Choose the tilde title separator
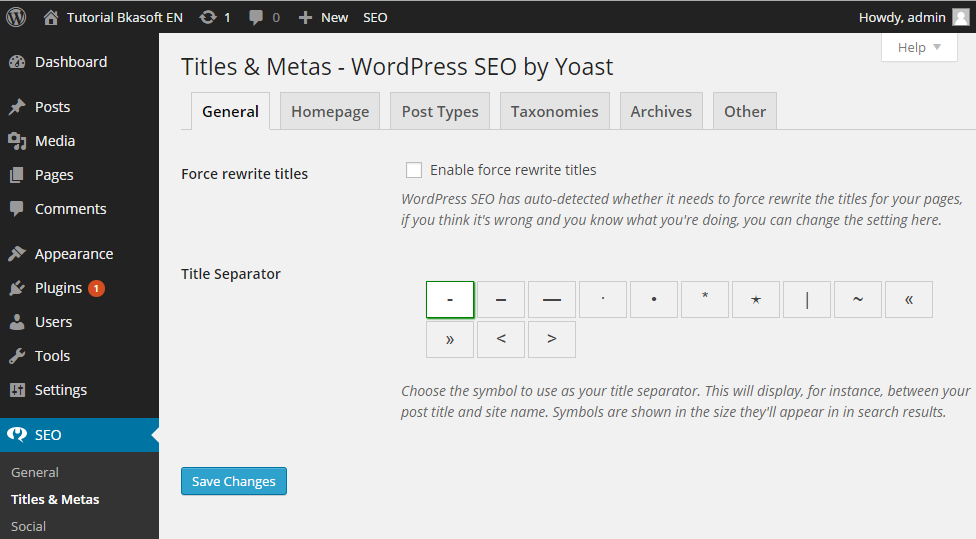 (x=858, y=299)
